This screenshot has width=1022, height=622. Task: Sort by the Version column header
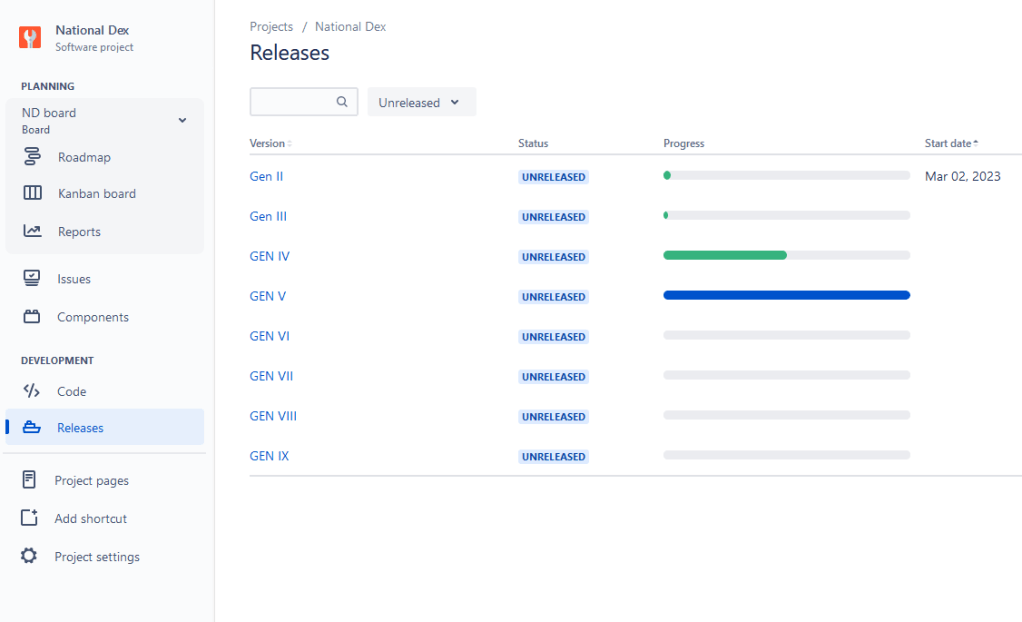click(269, 144)
